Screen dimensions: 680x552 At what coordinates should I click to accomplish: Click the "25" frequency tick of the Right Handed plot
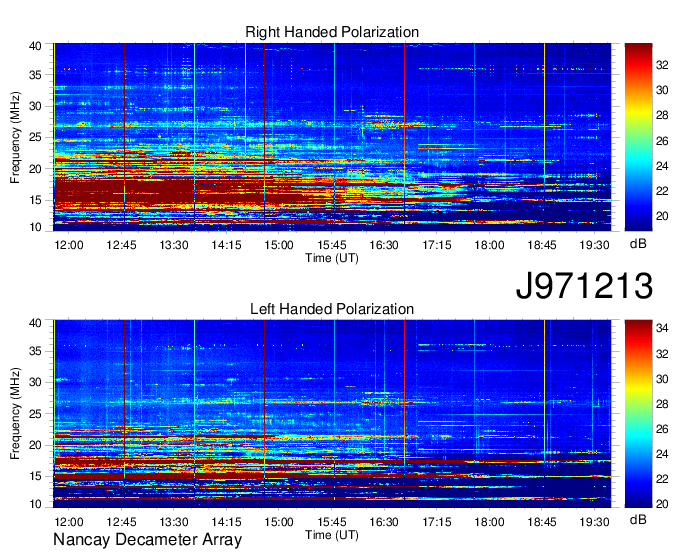(x=36, y=137)
